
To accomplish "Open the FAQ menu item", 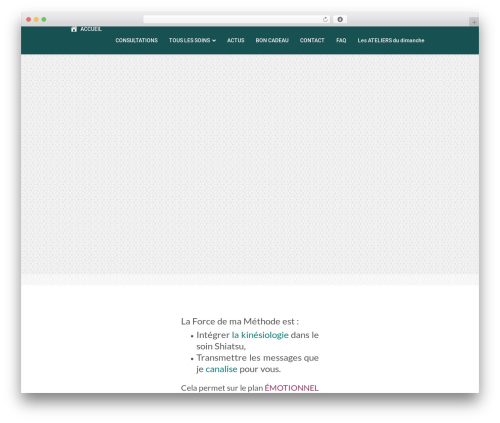I will [x=341, y=40].
